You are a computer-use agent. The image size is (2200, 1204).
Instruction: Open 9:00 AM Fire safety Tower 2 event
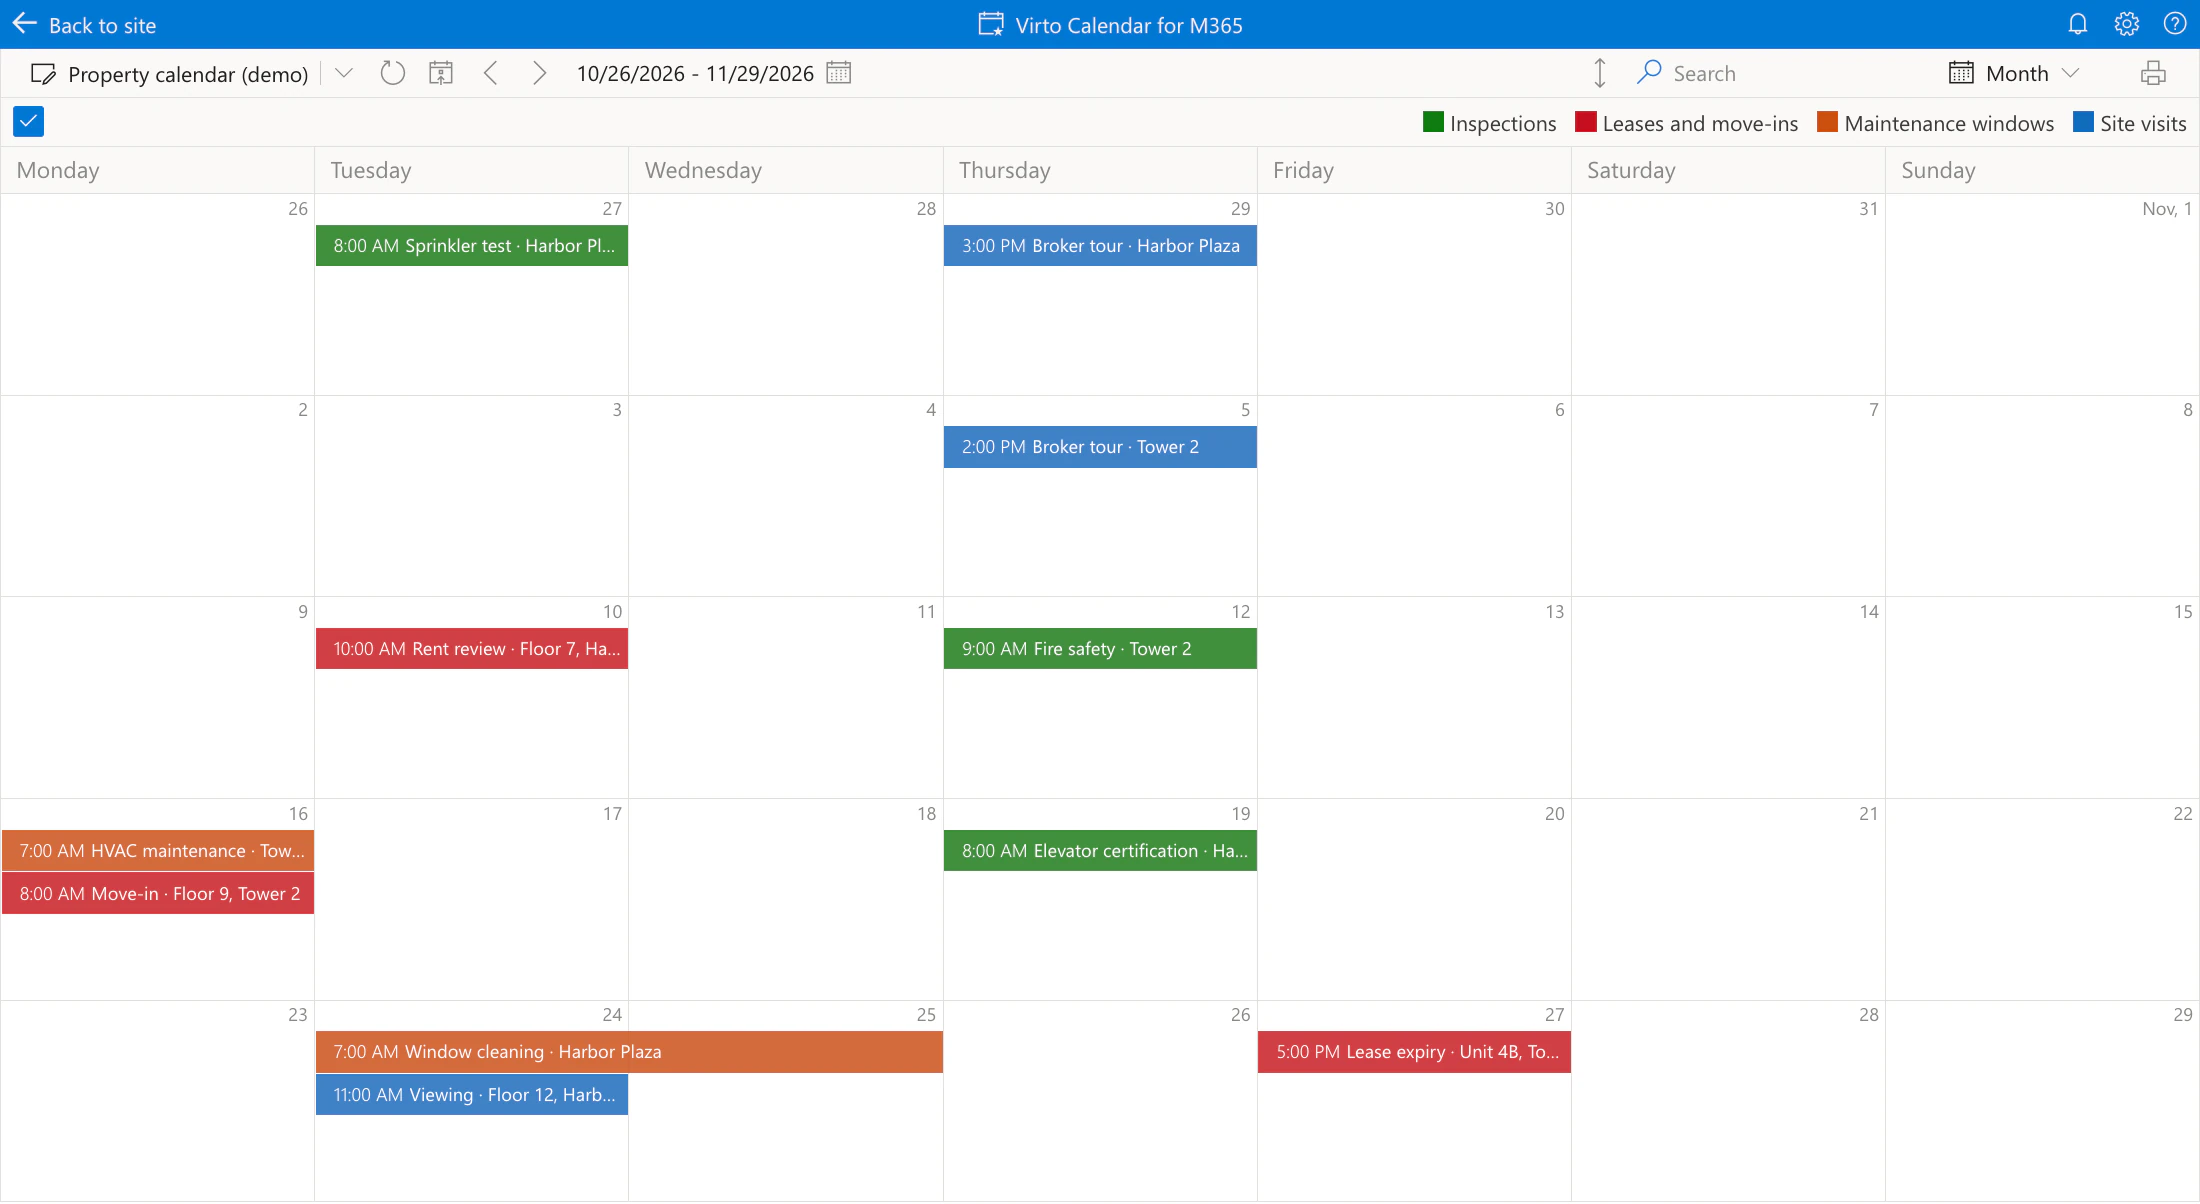tap(1100, 649)
